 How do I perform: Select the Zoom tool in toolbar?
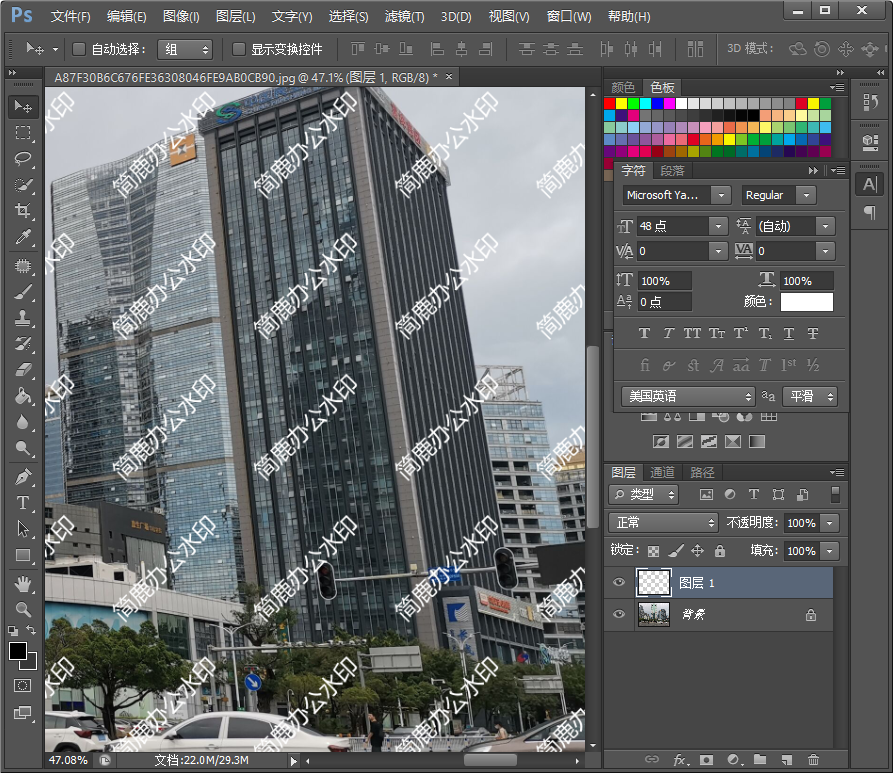click(x=23, y=609)
